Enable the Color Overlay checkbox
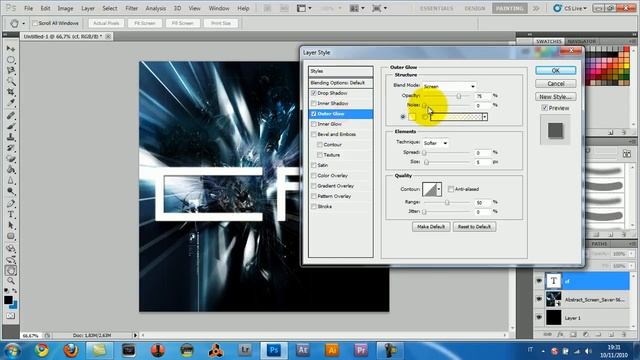640x360 pixels. coord(314,176)
